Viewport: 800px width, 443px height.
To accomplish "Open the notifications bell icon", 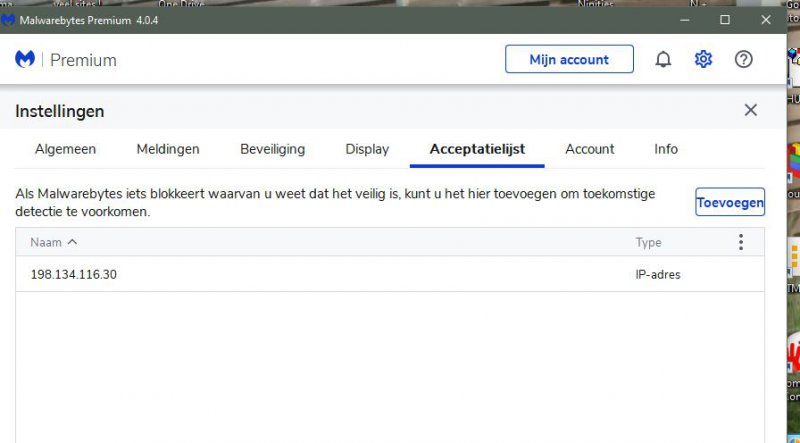I will (663, 60).
